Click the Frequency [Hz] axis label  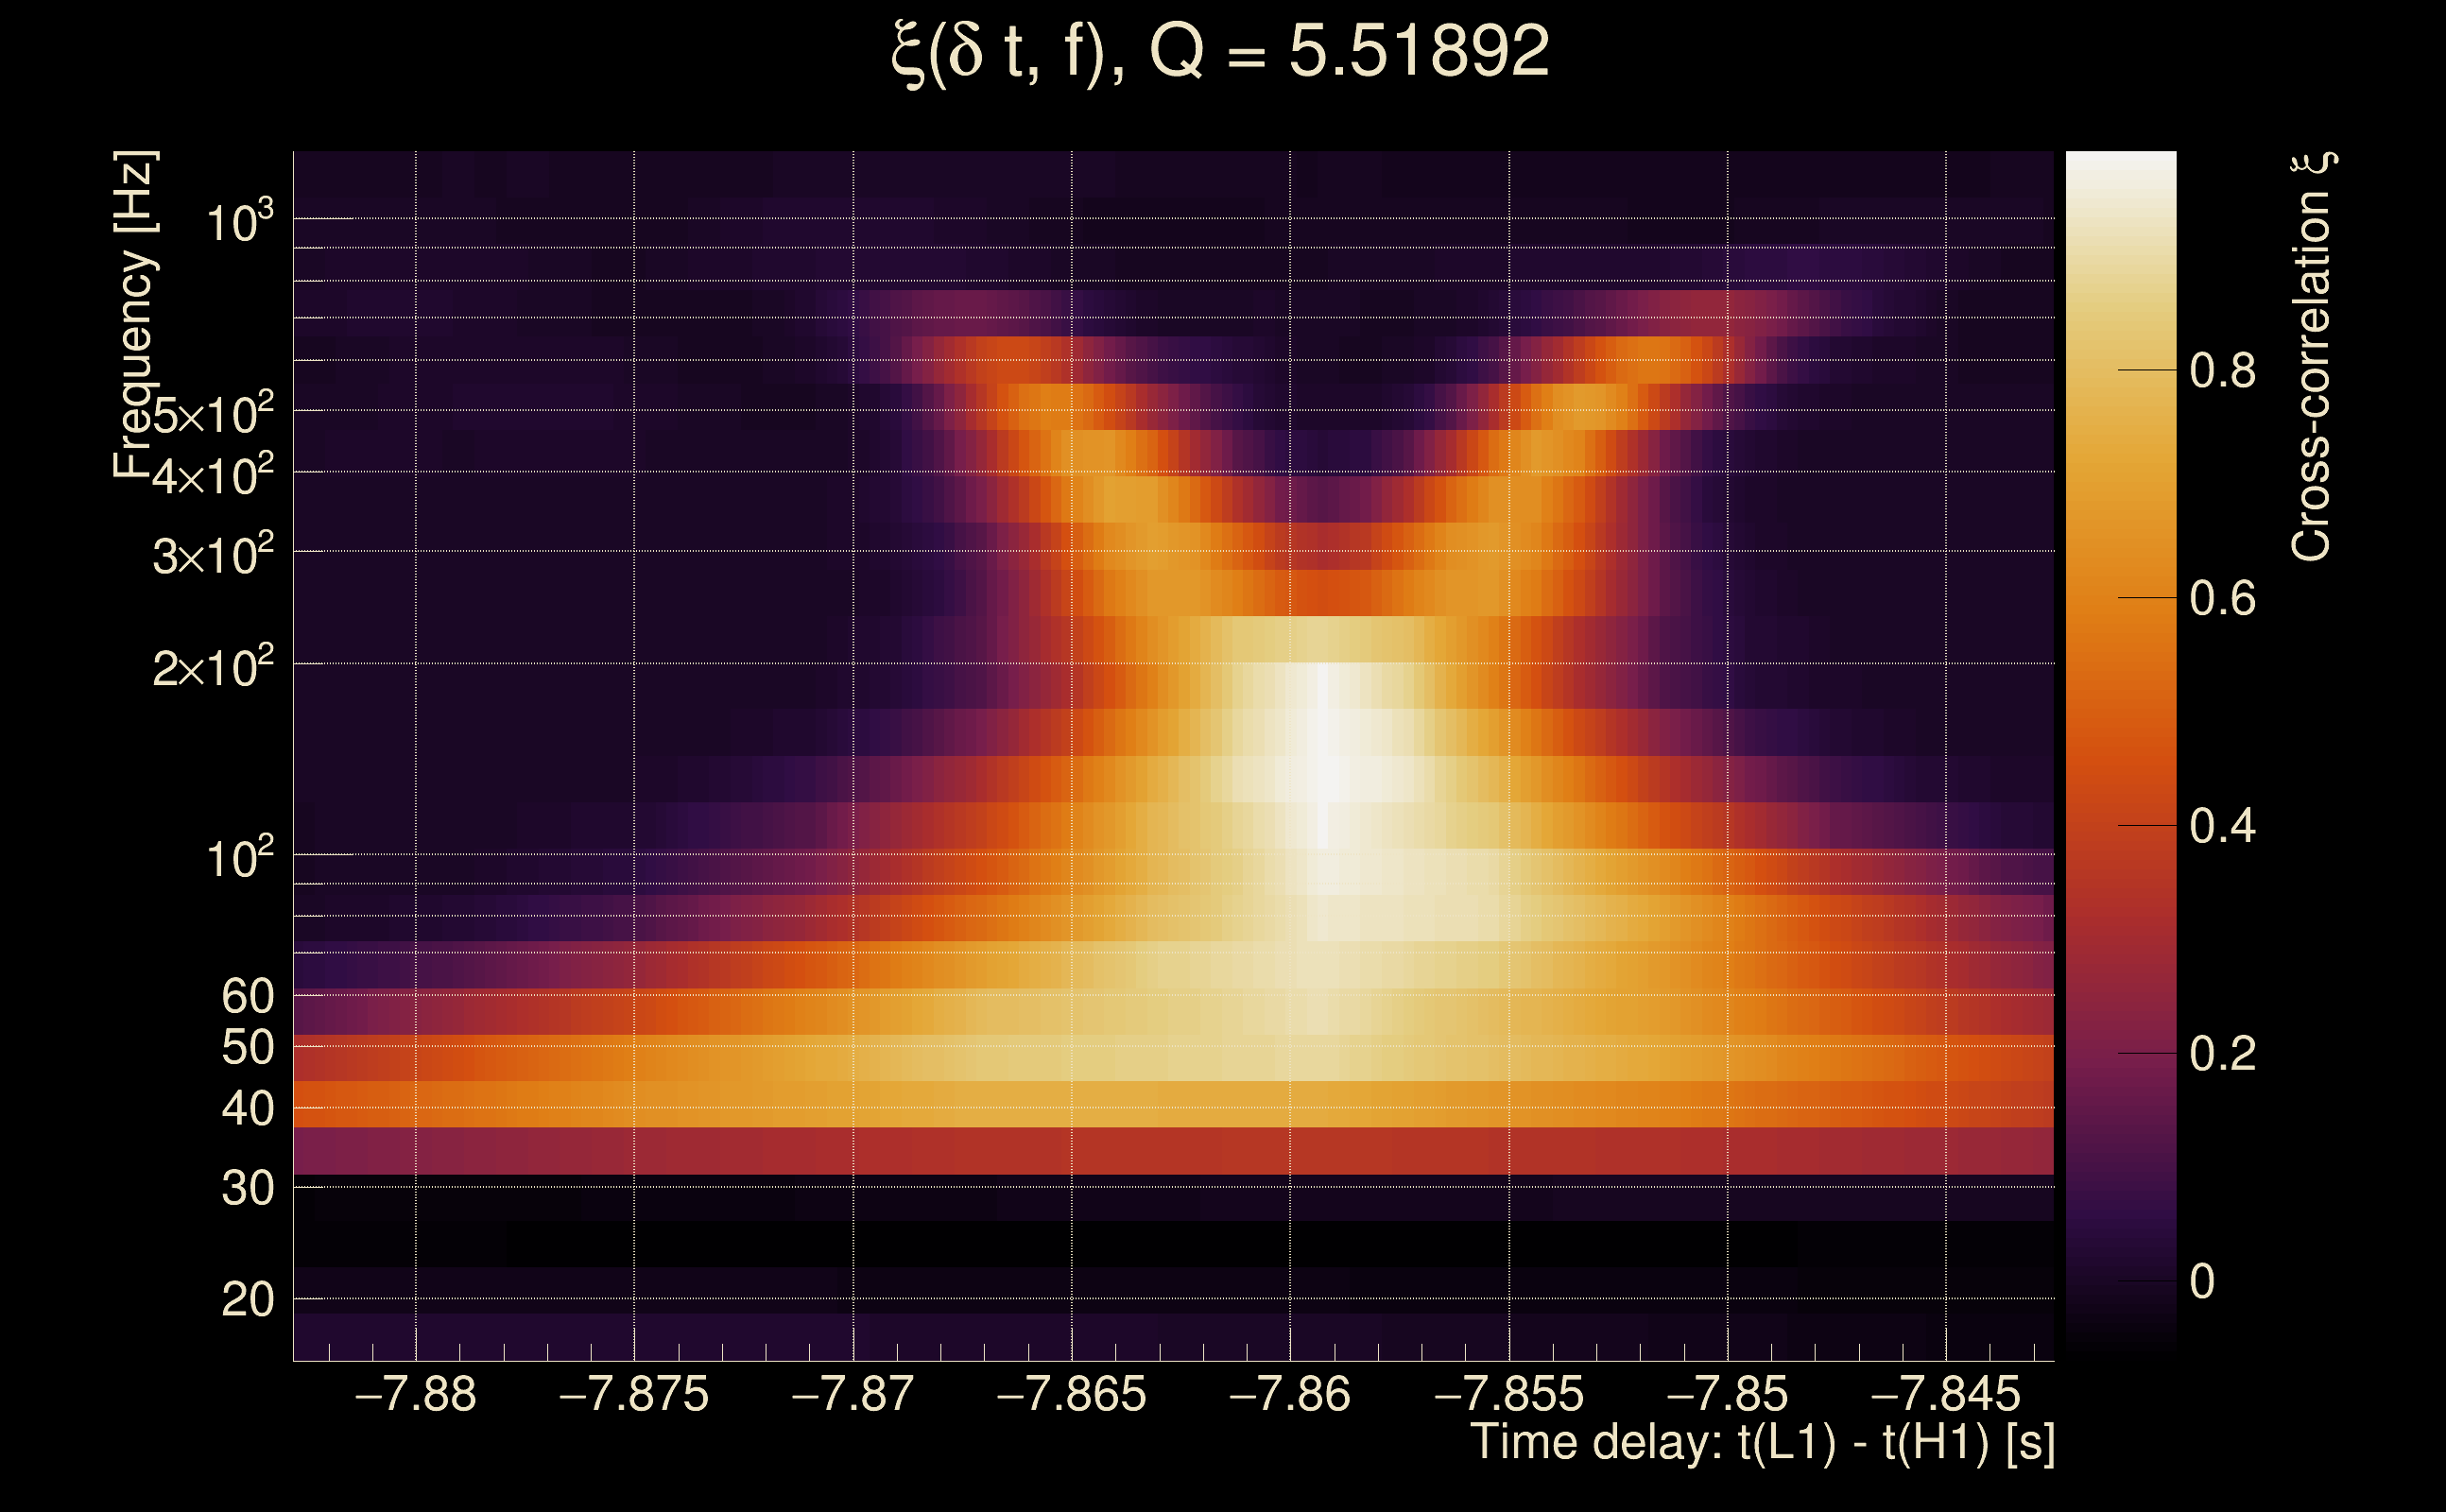pos(135,315)
